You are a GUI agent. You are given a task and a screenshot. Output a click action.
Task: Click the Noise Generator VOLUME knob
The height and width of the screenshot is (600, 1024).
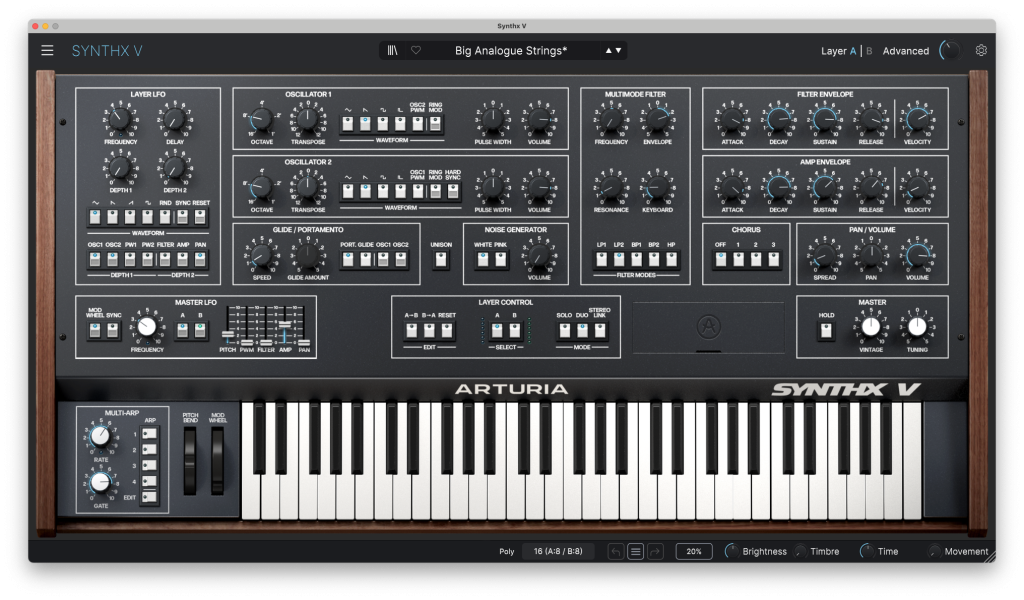pyautogui.click(x=539, y=255)
